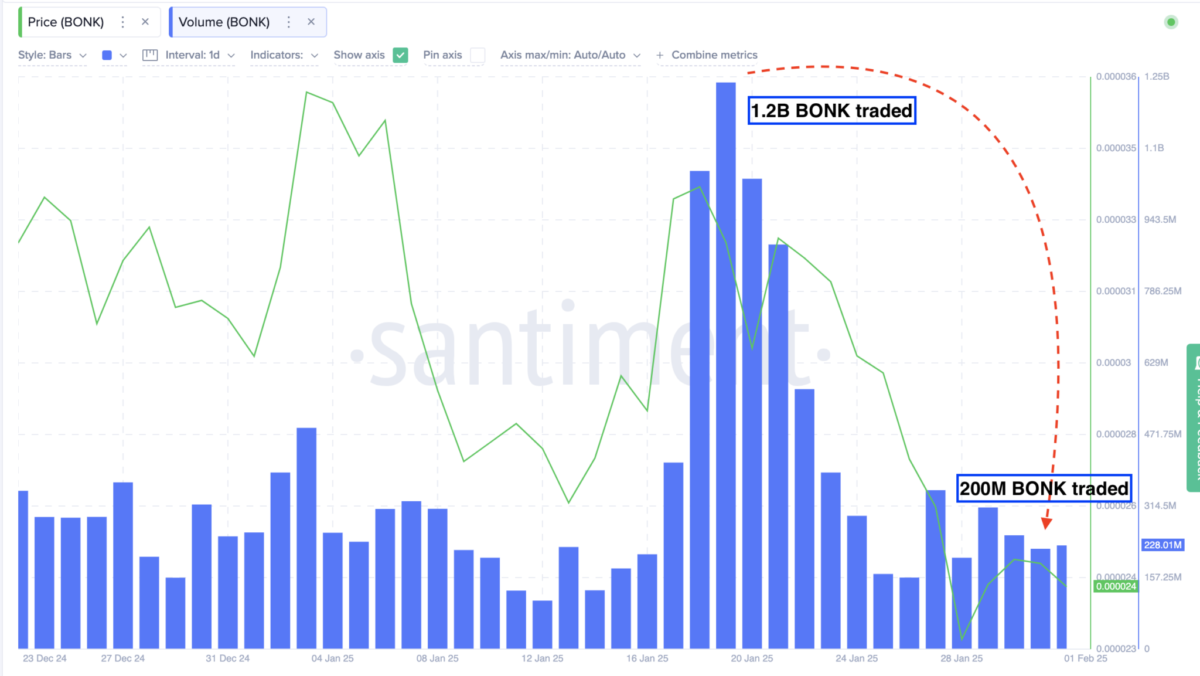Expand the Indicators dropdown
Viewport: 1200px width, 676px height.
pyautogui.click(x=284, y=56)
